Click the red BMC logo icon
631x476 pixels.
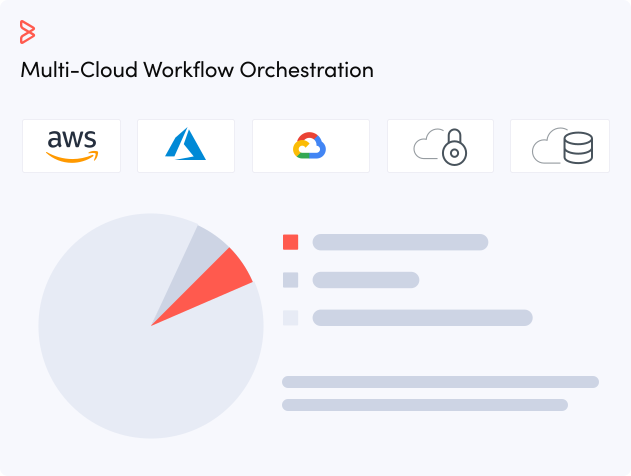27,32
